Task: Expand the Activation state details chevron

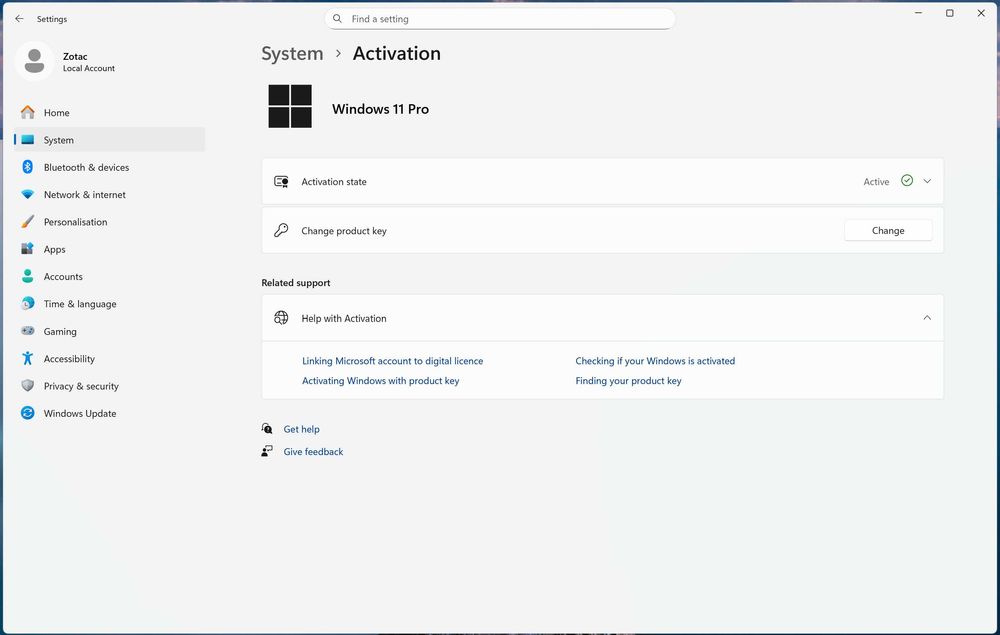Action: click(x=927, y=181)
